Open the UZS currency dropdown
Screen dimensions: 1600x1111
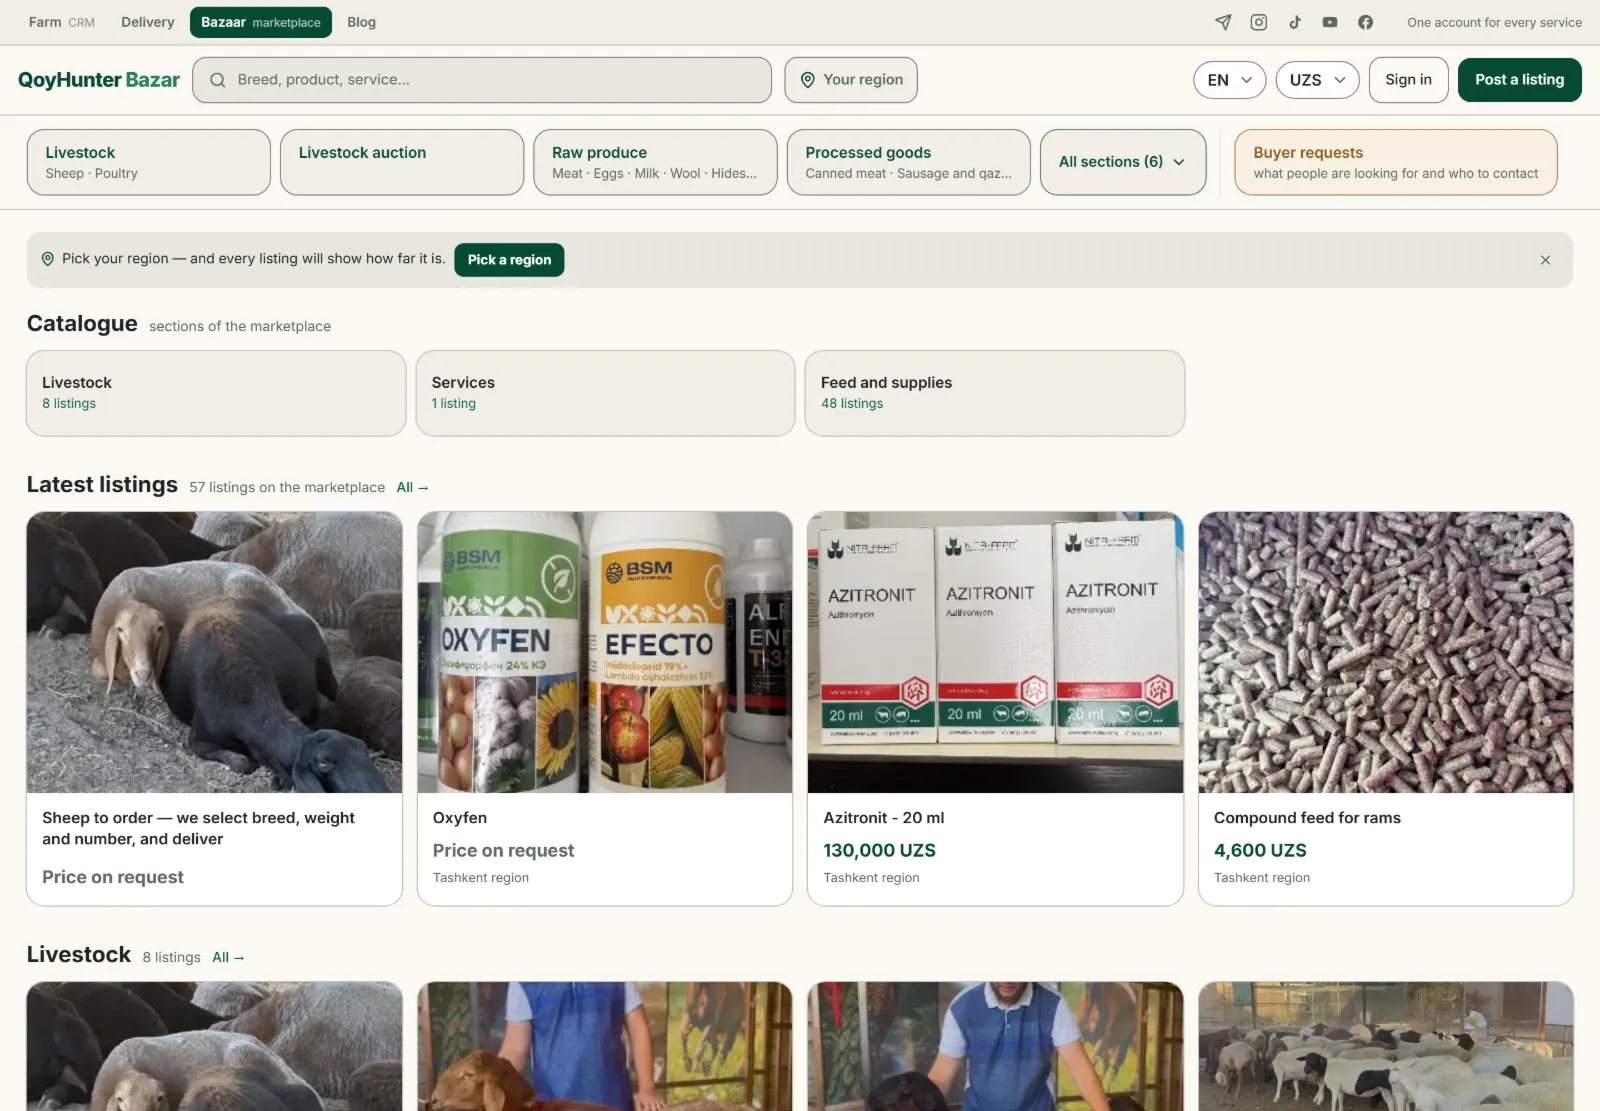point(1317,80)
